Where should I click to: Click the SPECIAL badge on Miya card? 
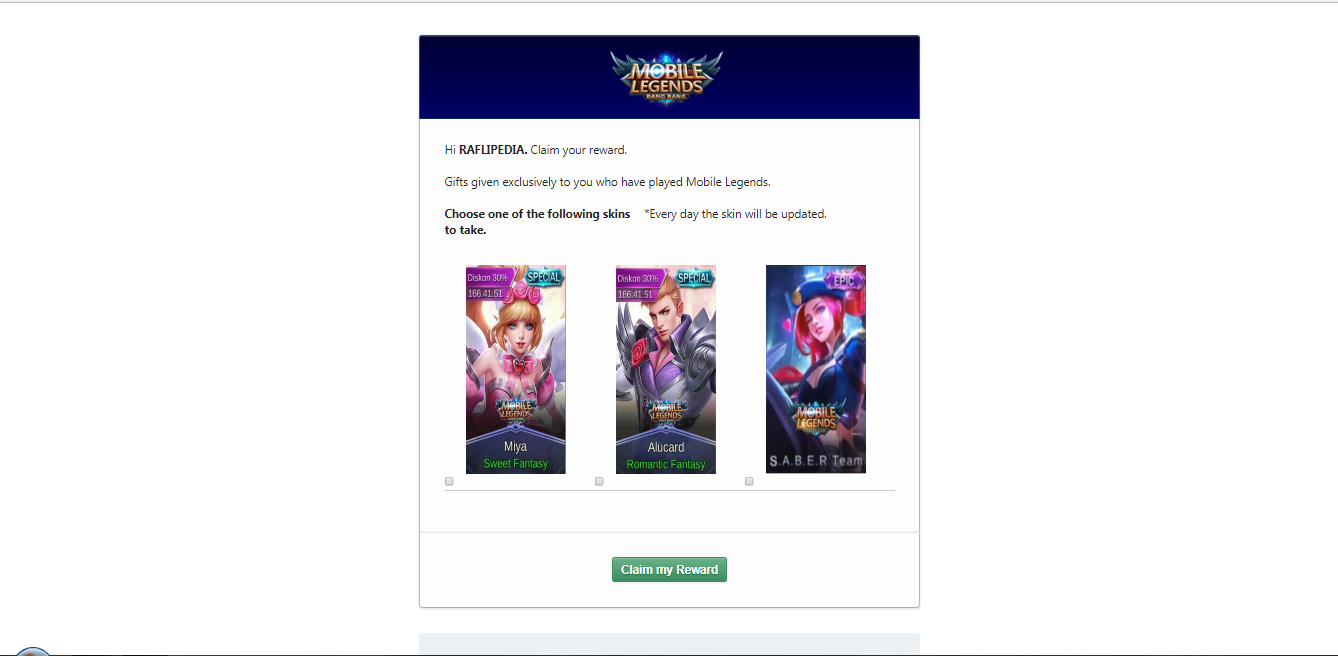[544, 277]
